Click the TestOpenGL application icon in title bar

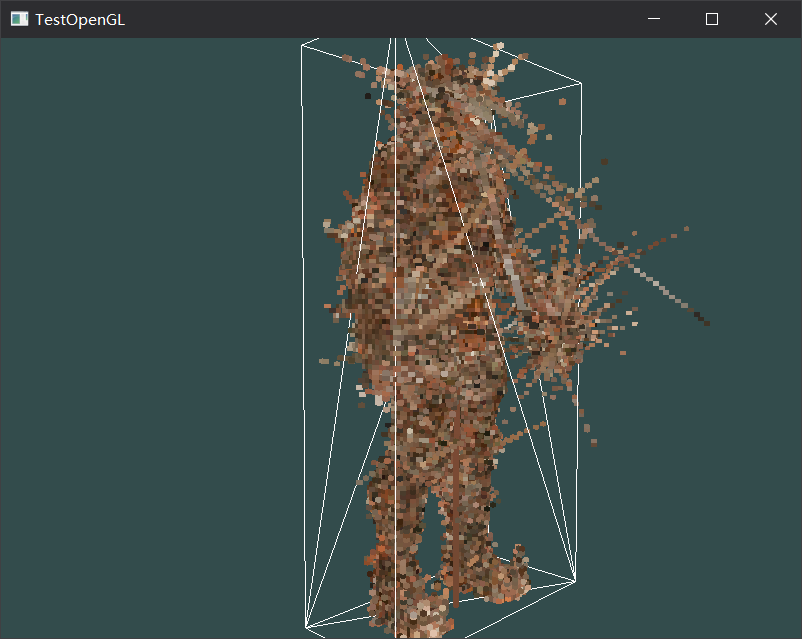click(16, 18)
